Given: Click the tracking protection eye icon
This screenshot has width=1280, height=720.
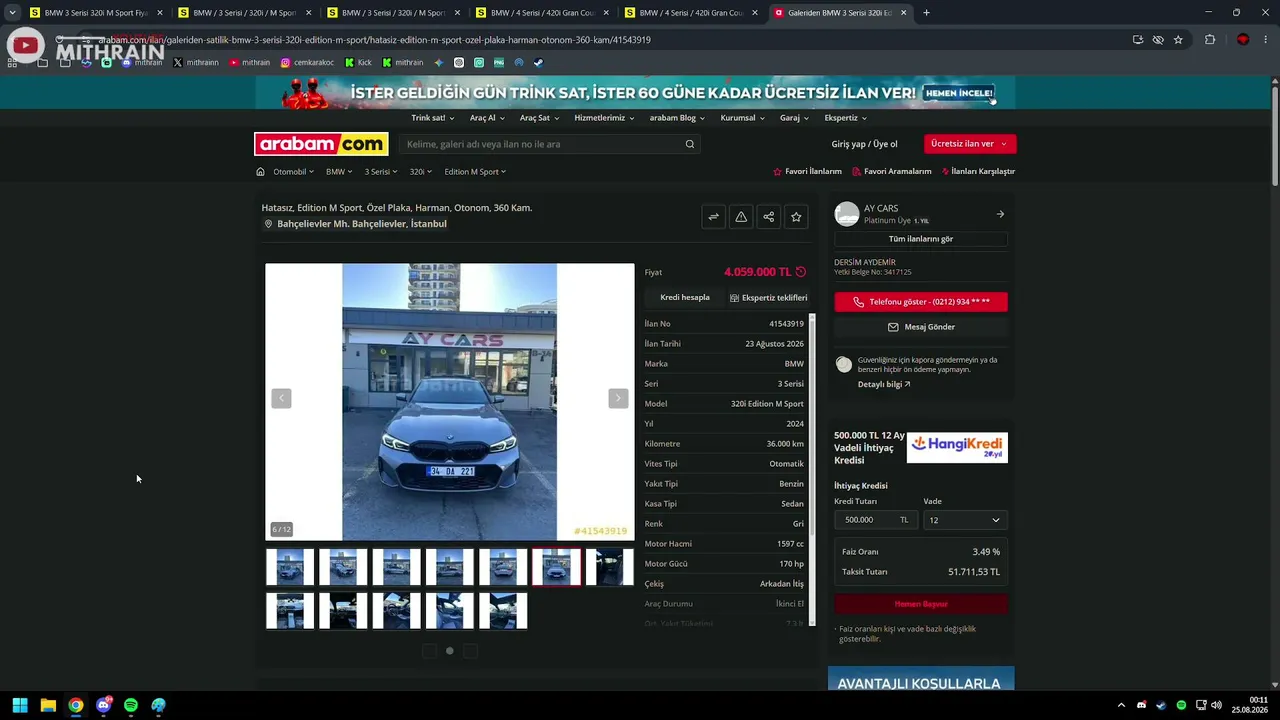Looking at the screenshot, I should [x=1158, y=40].
